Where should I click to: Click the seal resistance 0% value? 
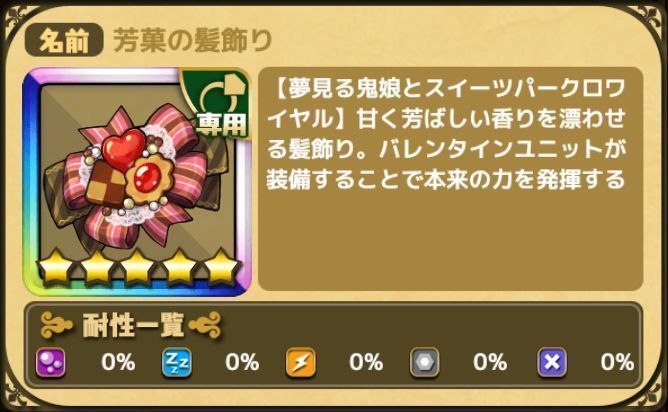[617, 363]
